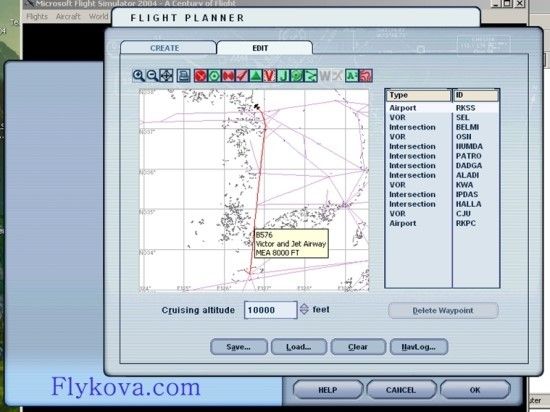Switch to the CREATE tab
The image size is (550, 412).
[168, 48]
